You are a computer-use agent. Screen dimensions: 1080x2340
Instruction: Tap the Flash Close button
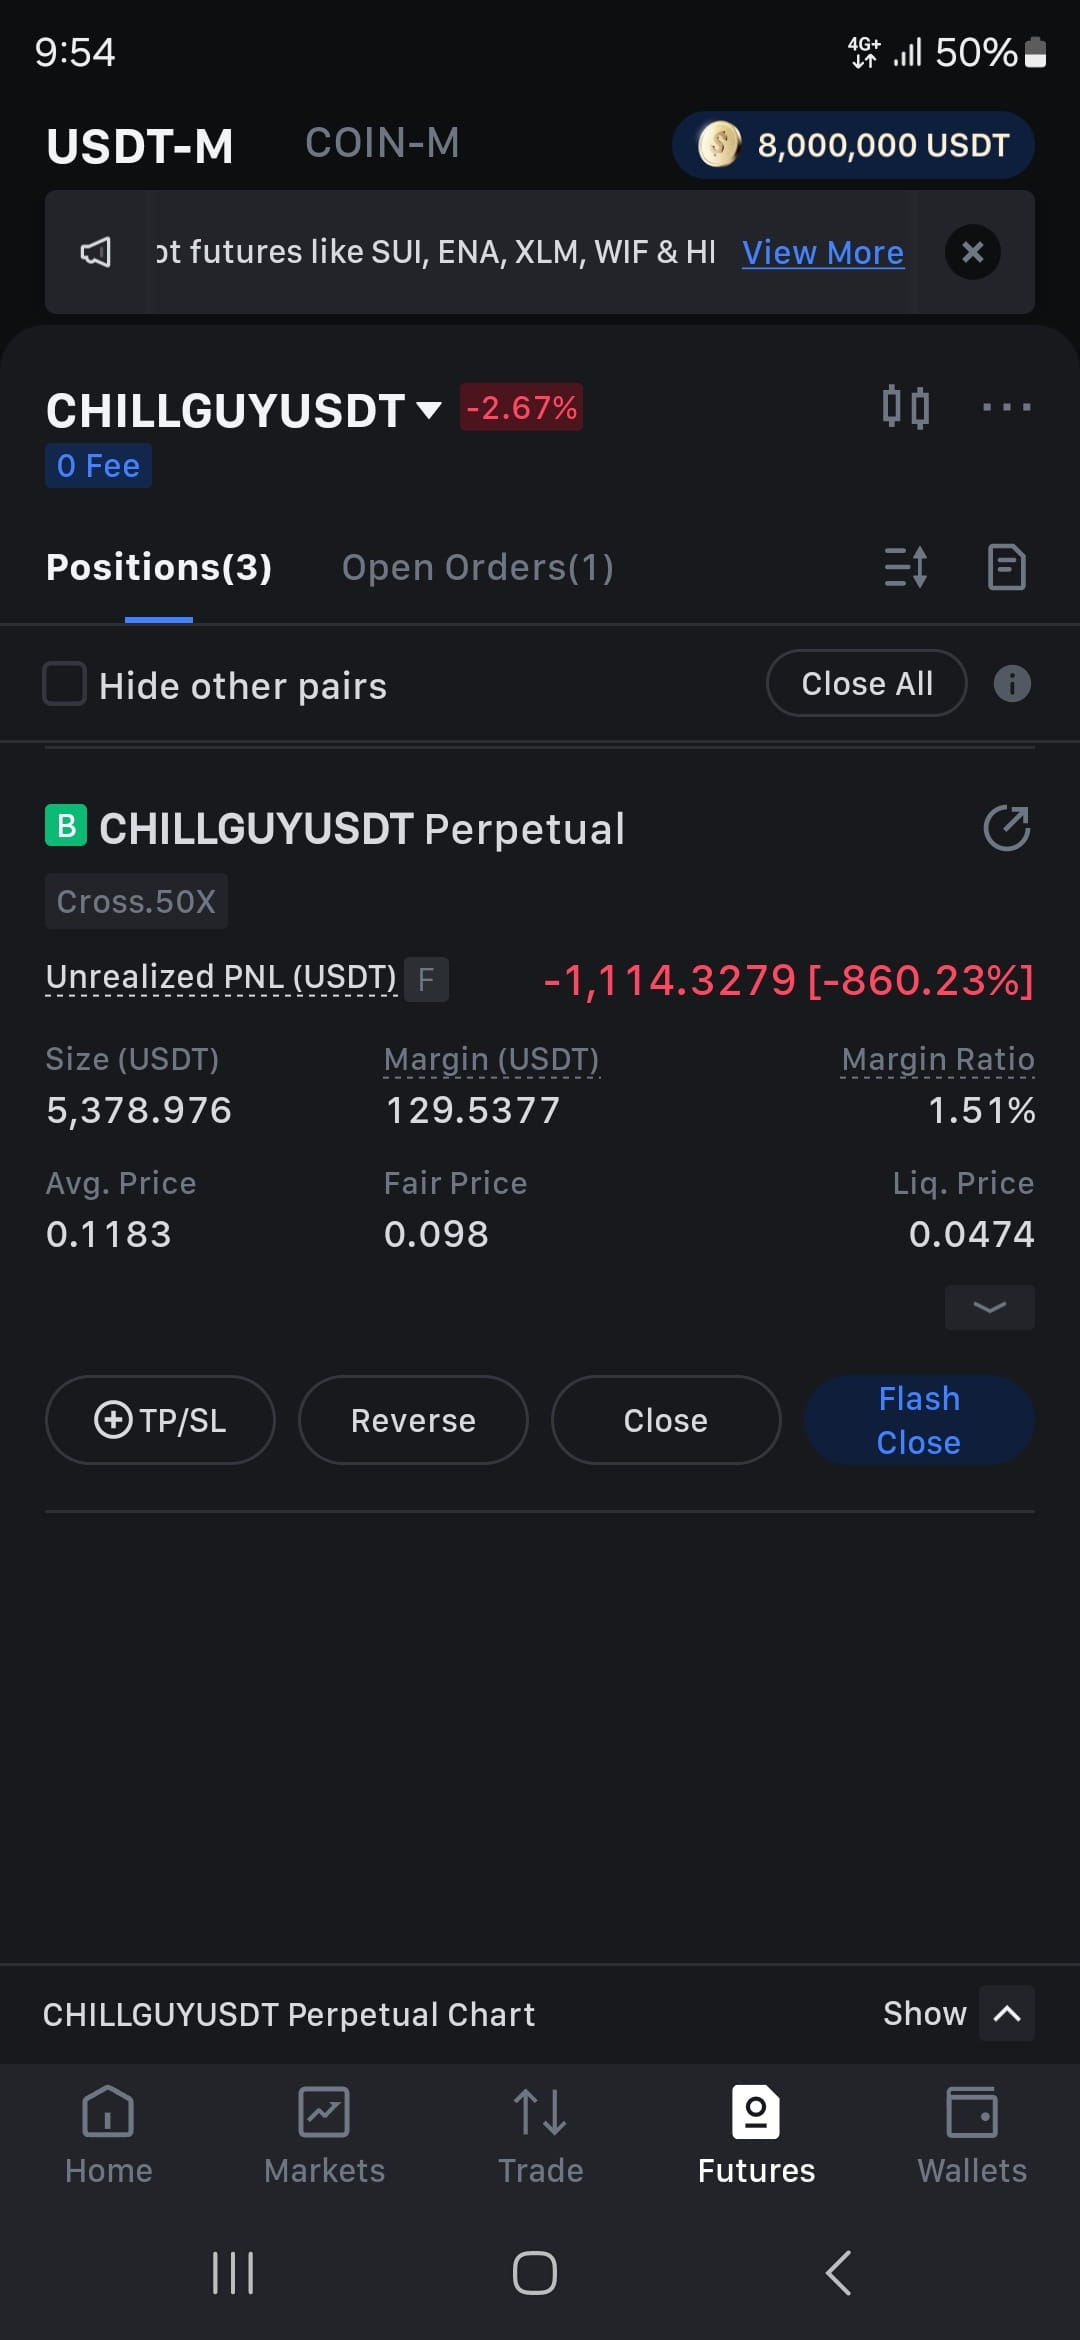click(x=919, y=1420)
